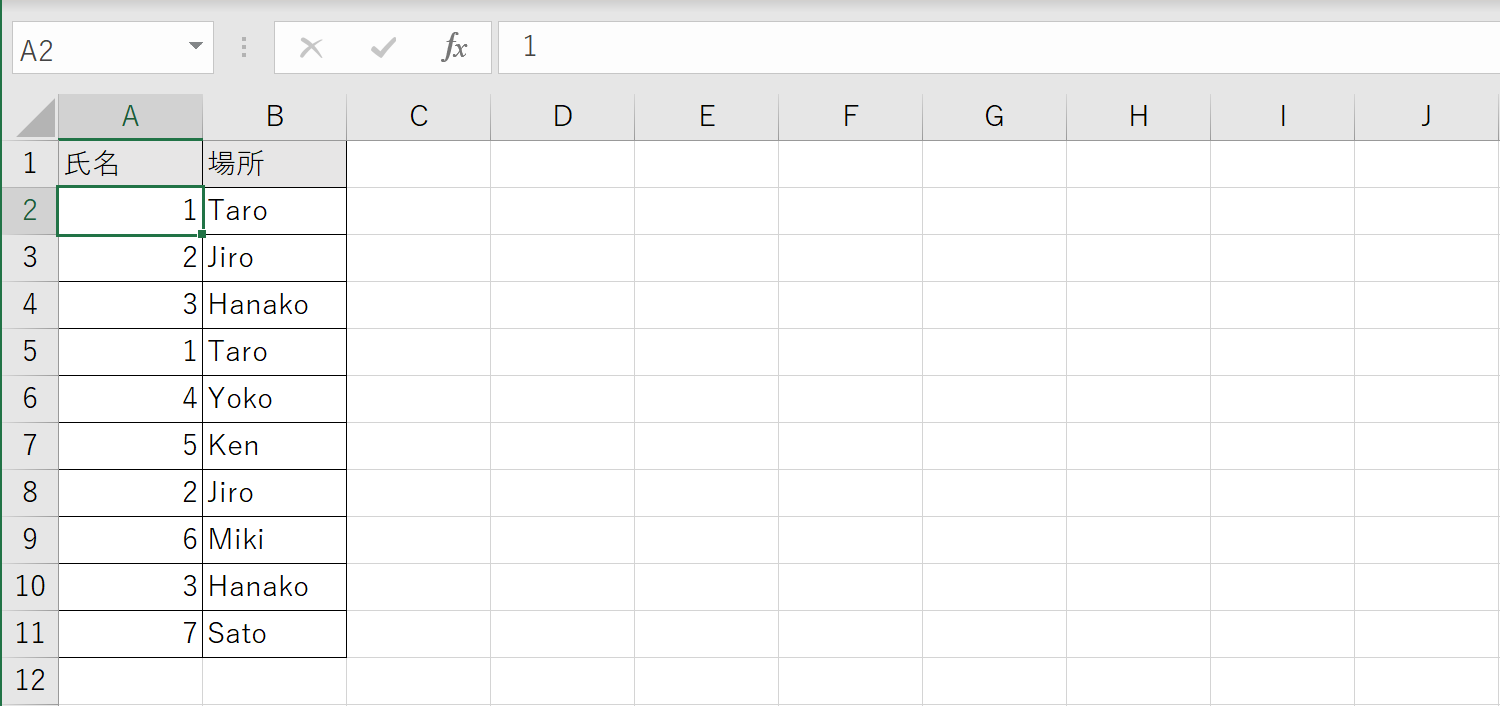Click the header cell containing 氏名
The height and width of the screenshot is (706, 1500).
point(130,164)
